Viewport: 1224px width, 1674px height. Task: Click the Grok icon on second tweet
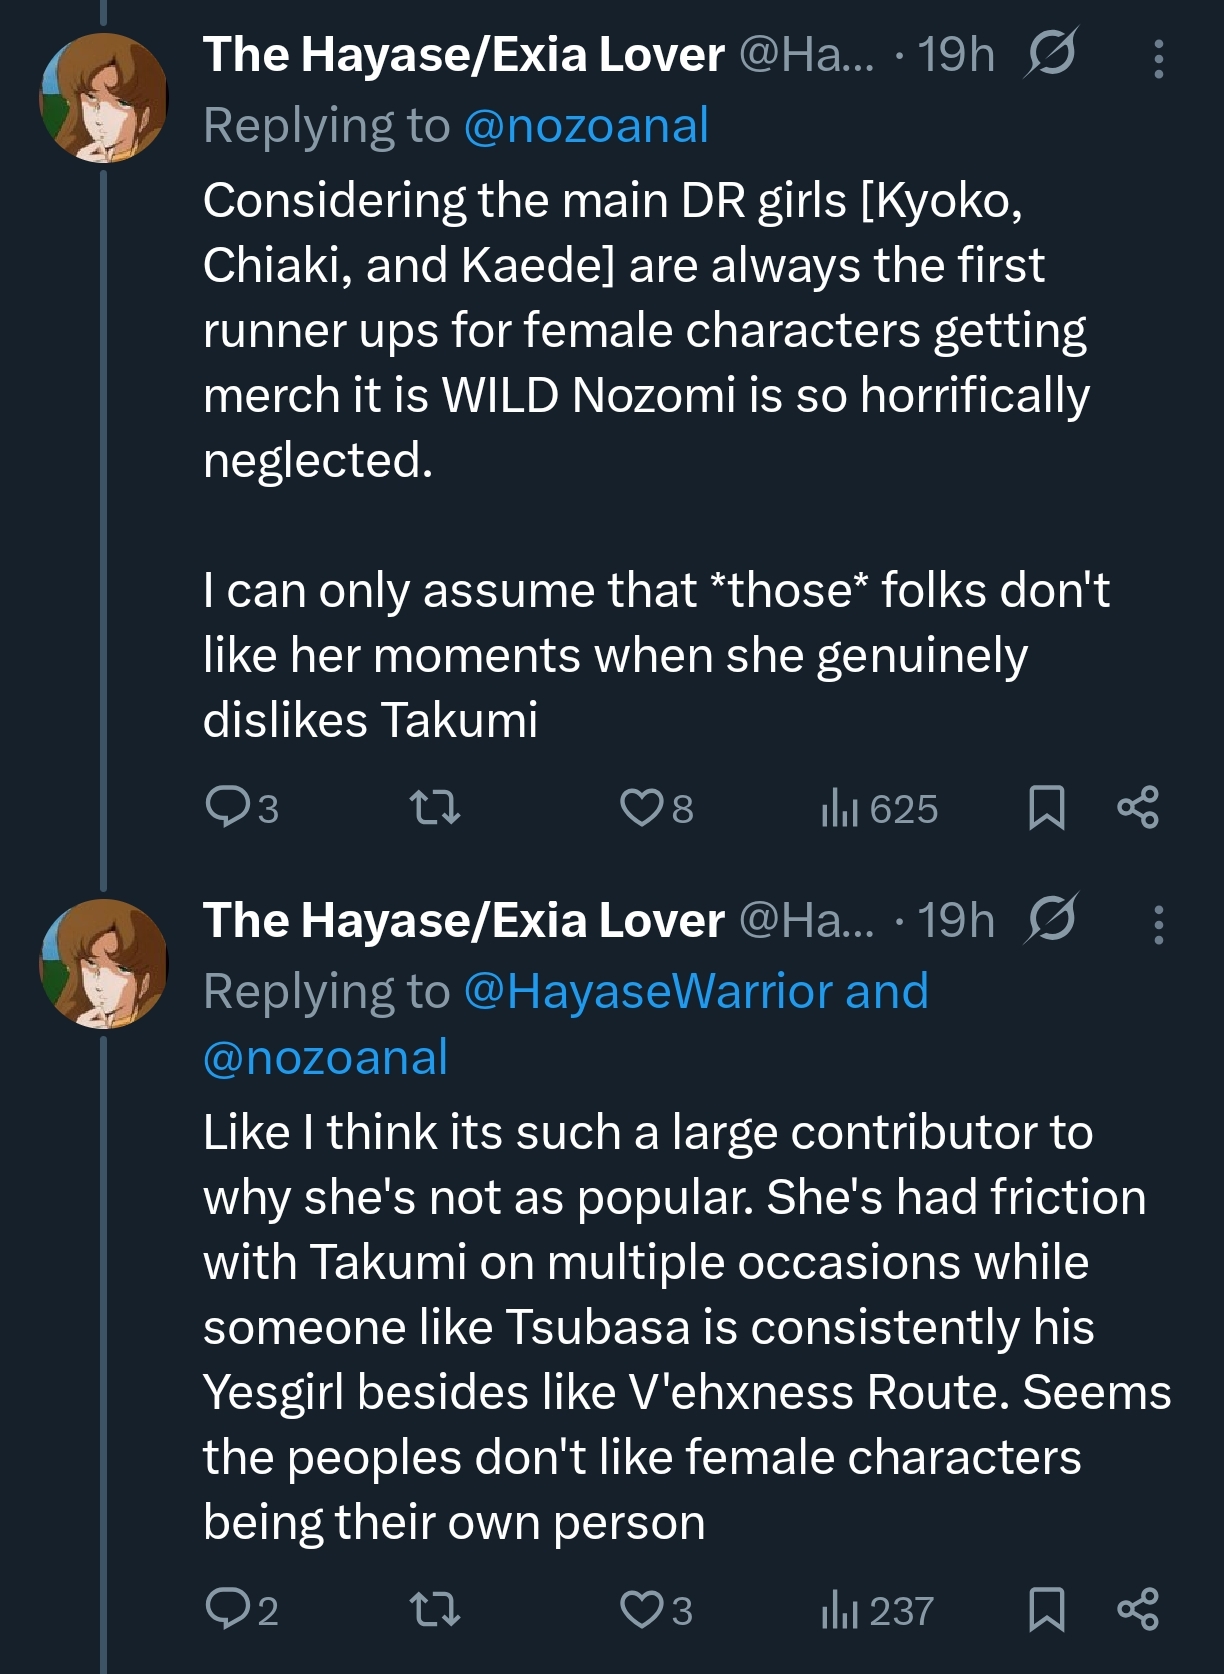(x=1049, y=920)
